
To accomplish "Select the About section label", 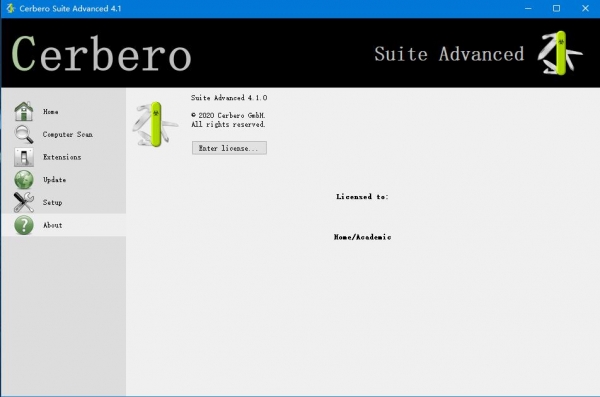I will [x=52, y=225].
